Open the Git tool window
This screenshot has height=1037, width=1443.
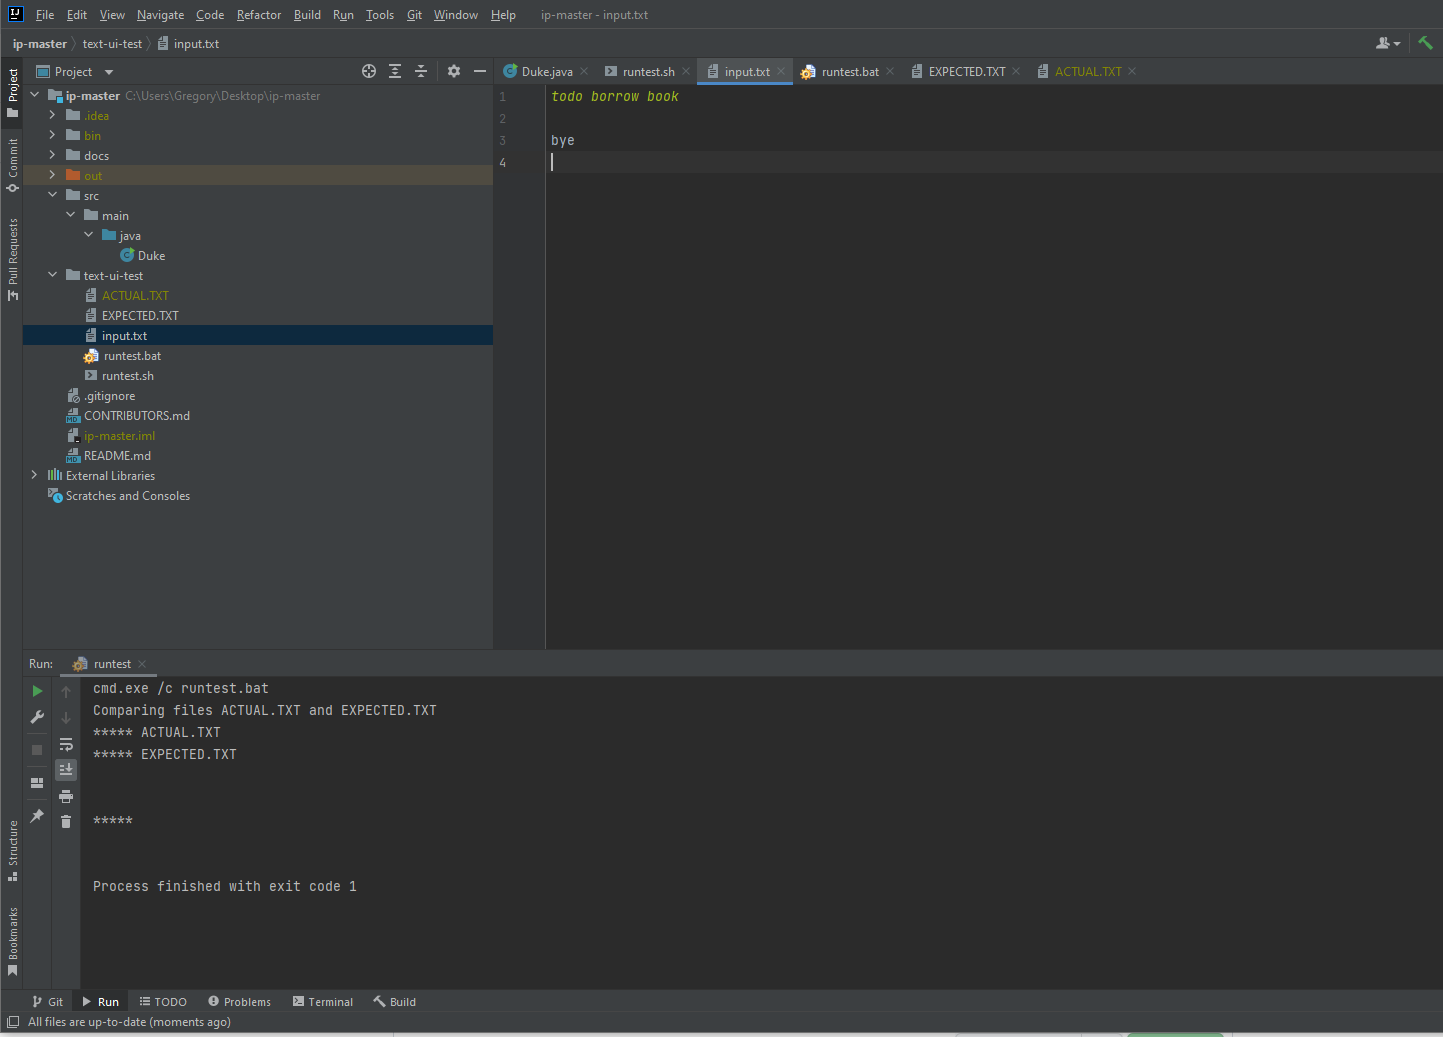click(x=48, y=1002)
